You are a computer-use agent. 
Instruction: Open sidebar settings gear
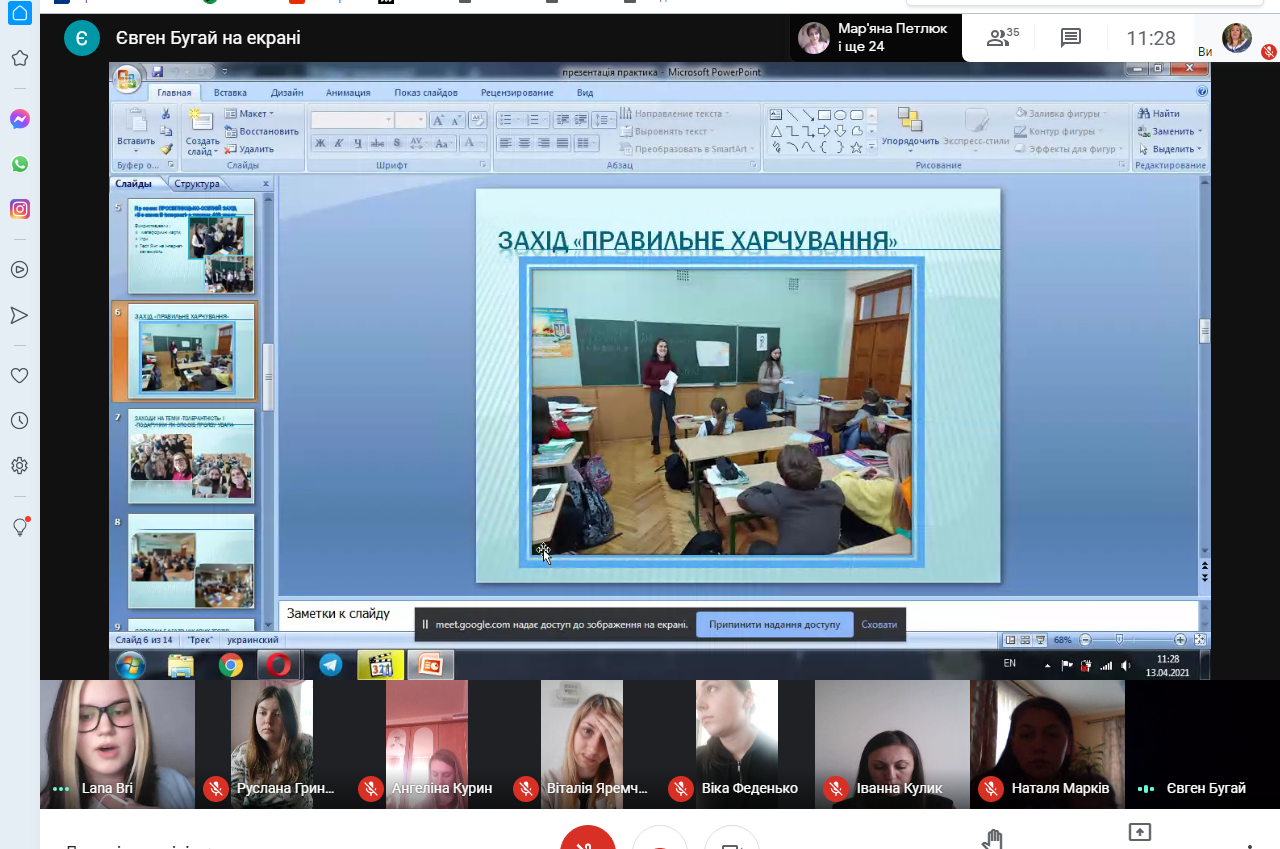pyautogui.click(x=19, y=466)
